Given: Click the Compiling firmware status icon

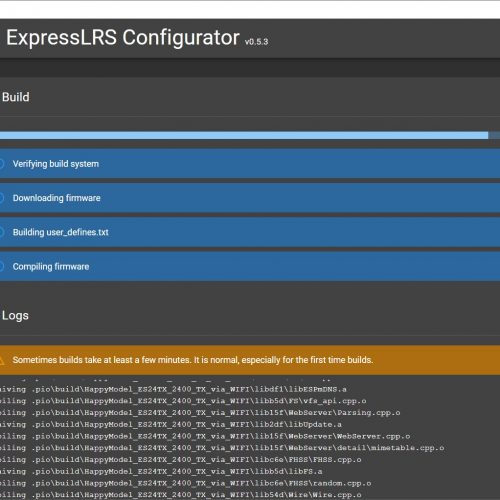Looking at the screenshot, I should (2, 266).
